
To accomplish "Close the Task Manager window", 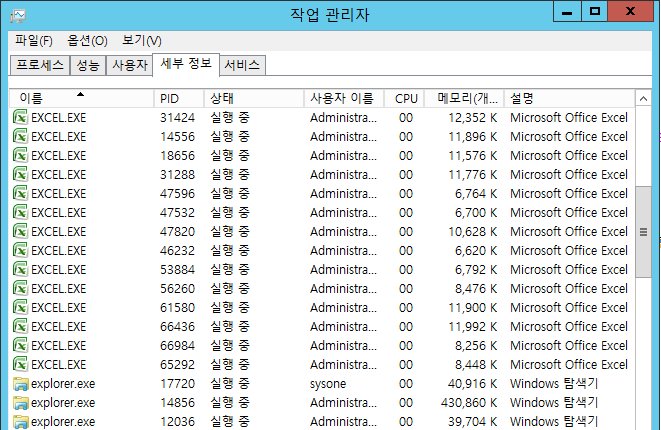I will pos(630,12).
